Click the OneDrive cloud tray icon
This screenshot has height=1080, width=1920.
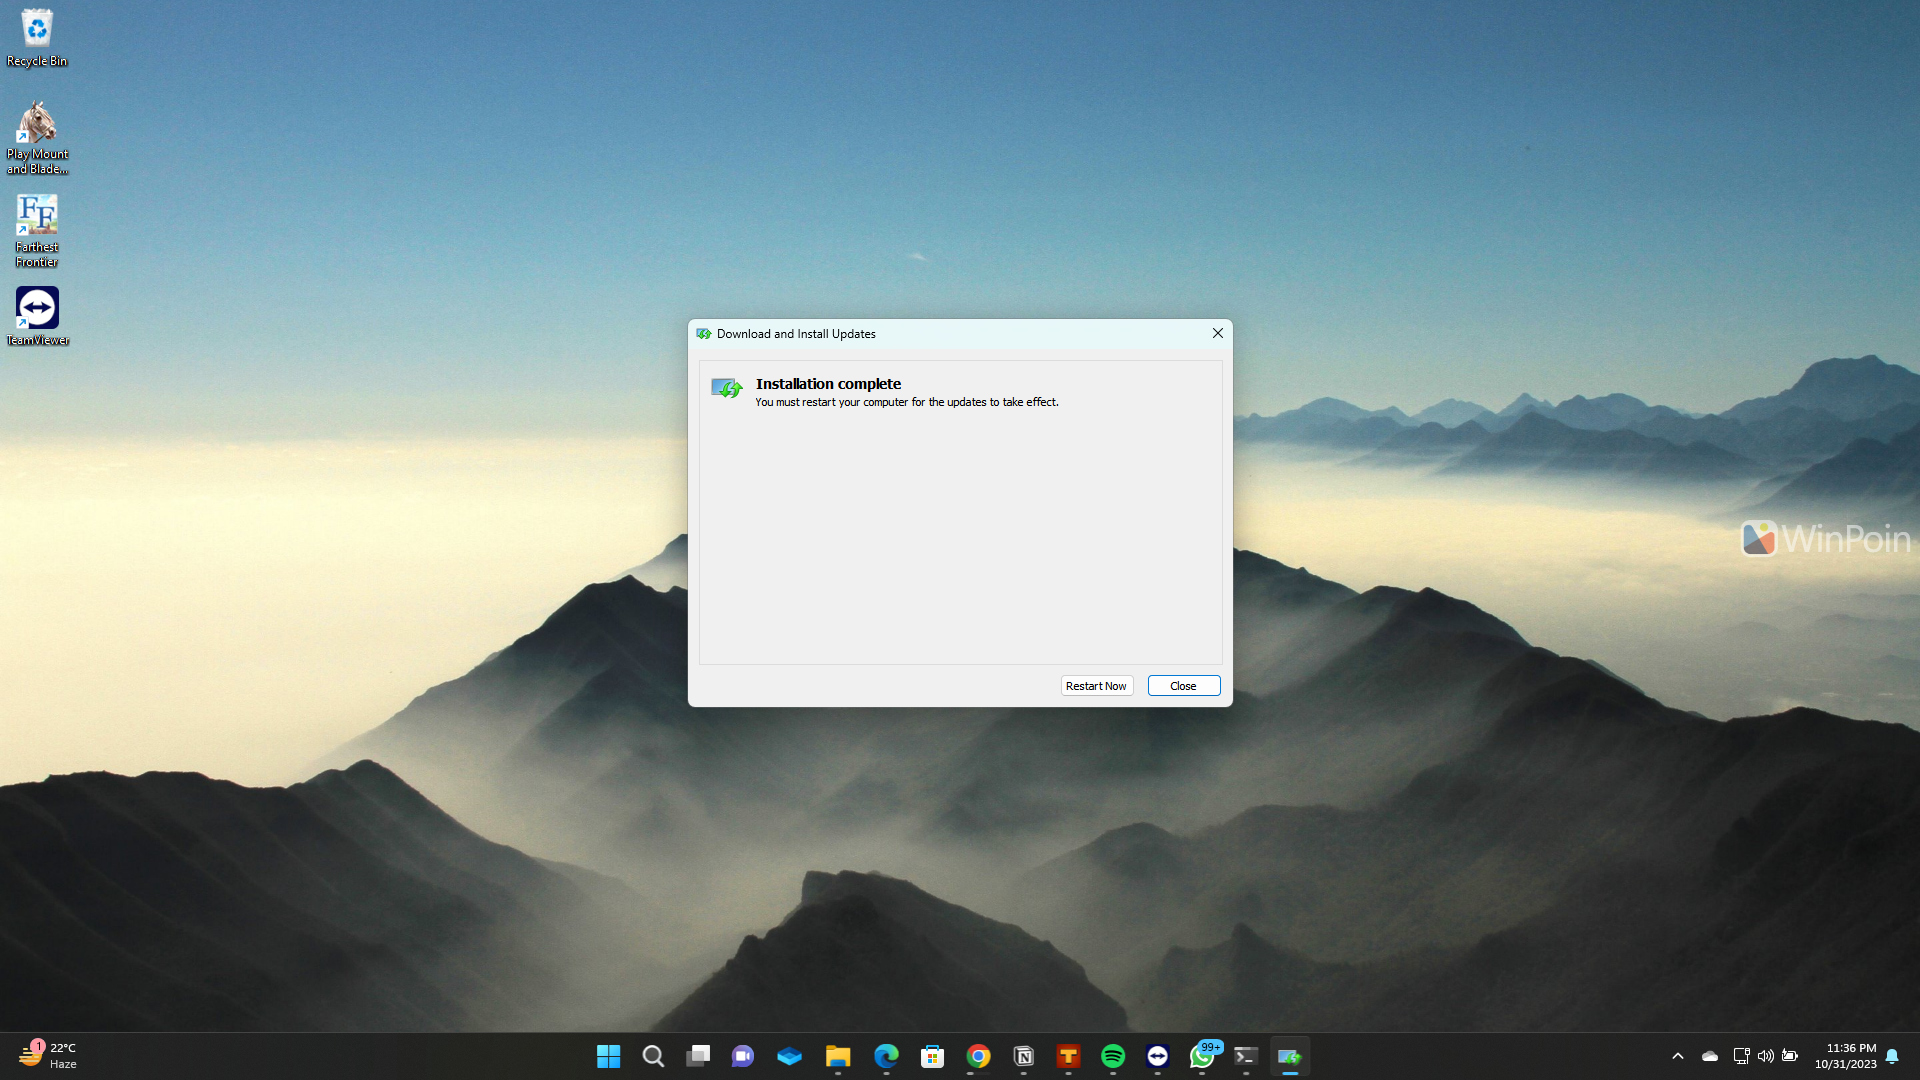coord(1710,1056)
